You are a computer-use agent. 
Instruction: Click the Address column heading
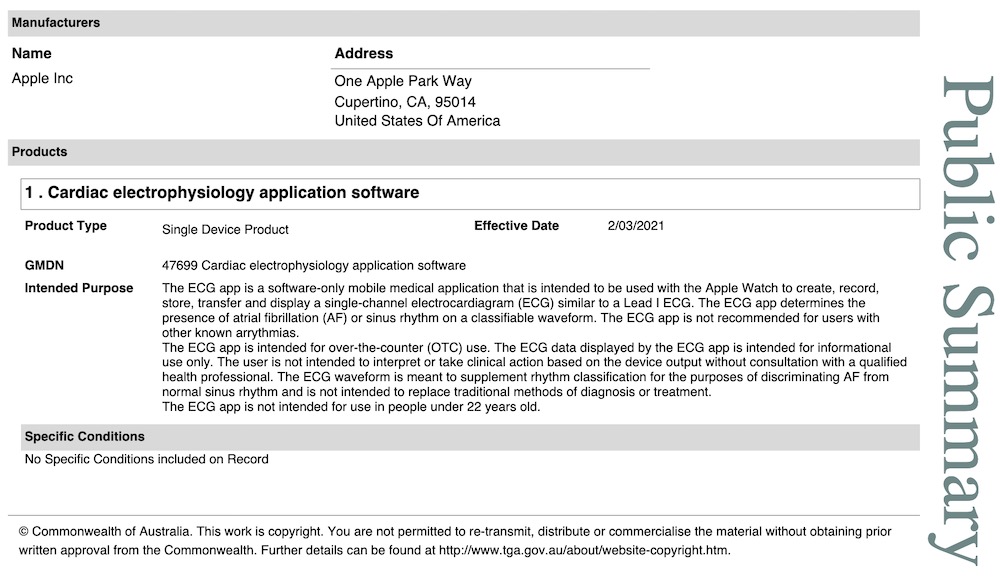tap(364, 53)
